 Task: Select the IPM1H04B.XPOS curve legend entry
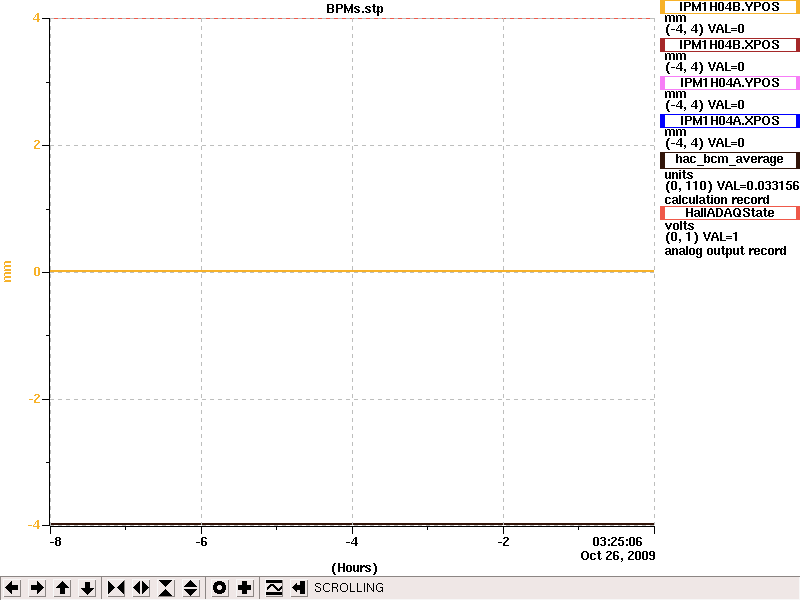730,45
